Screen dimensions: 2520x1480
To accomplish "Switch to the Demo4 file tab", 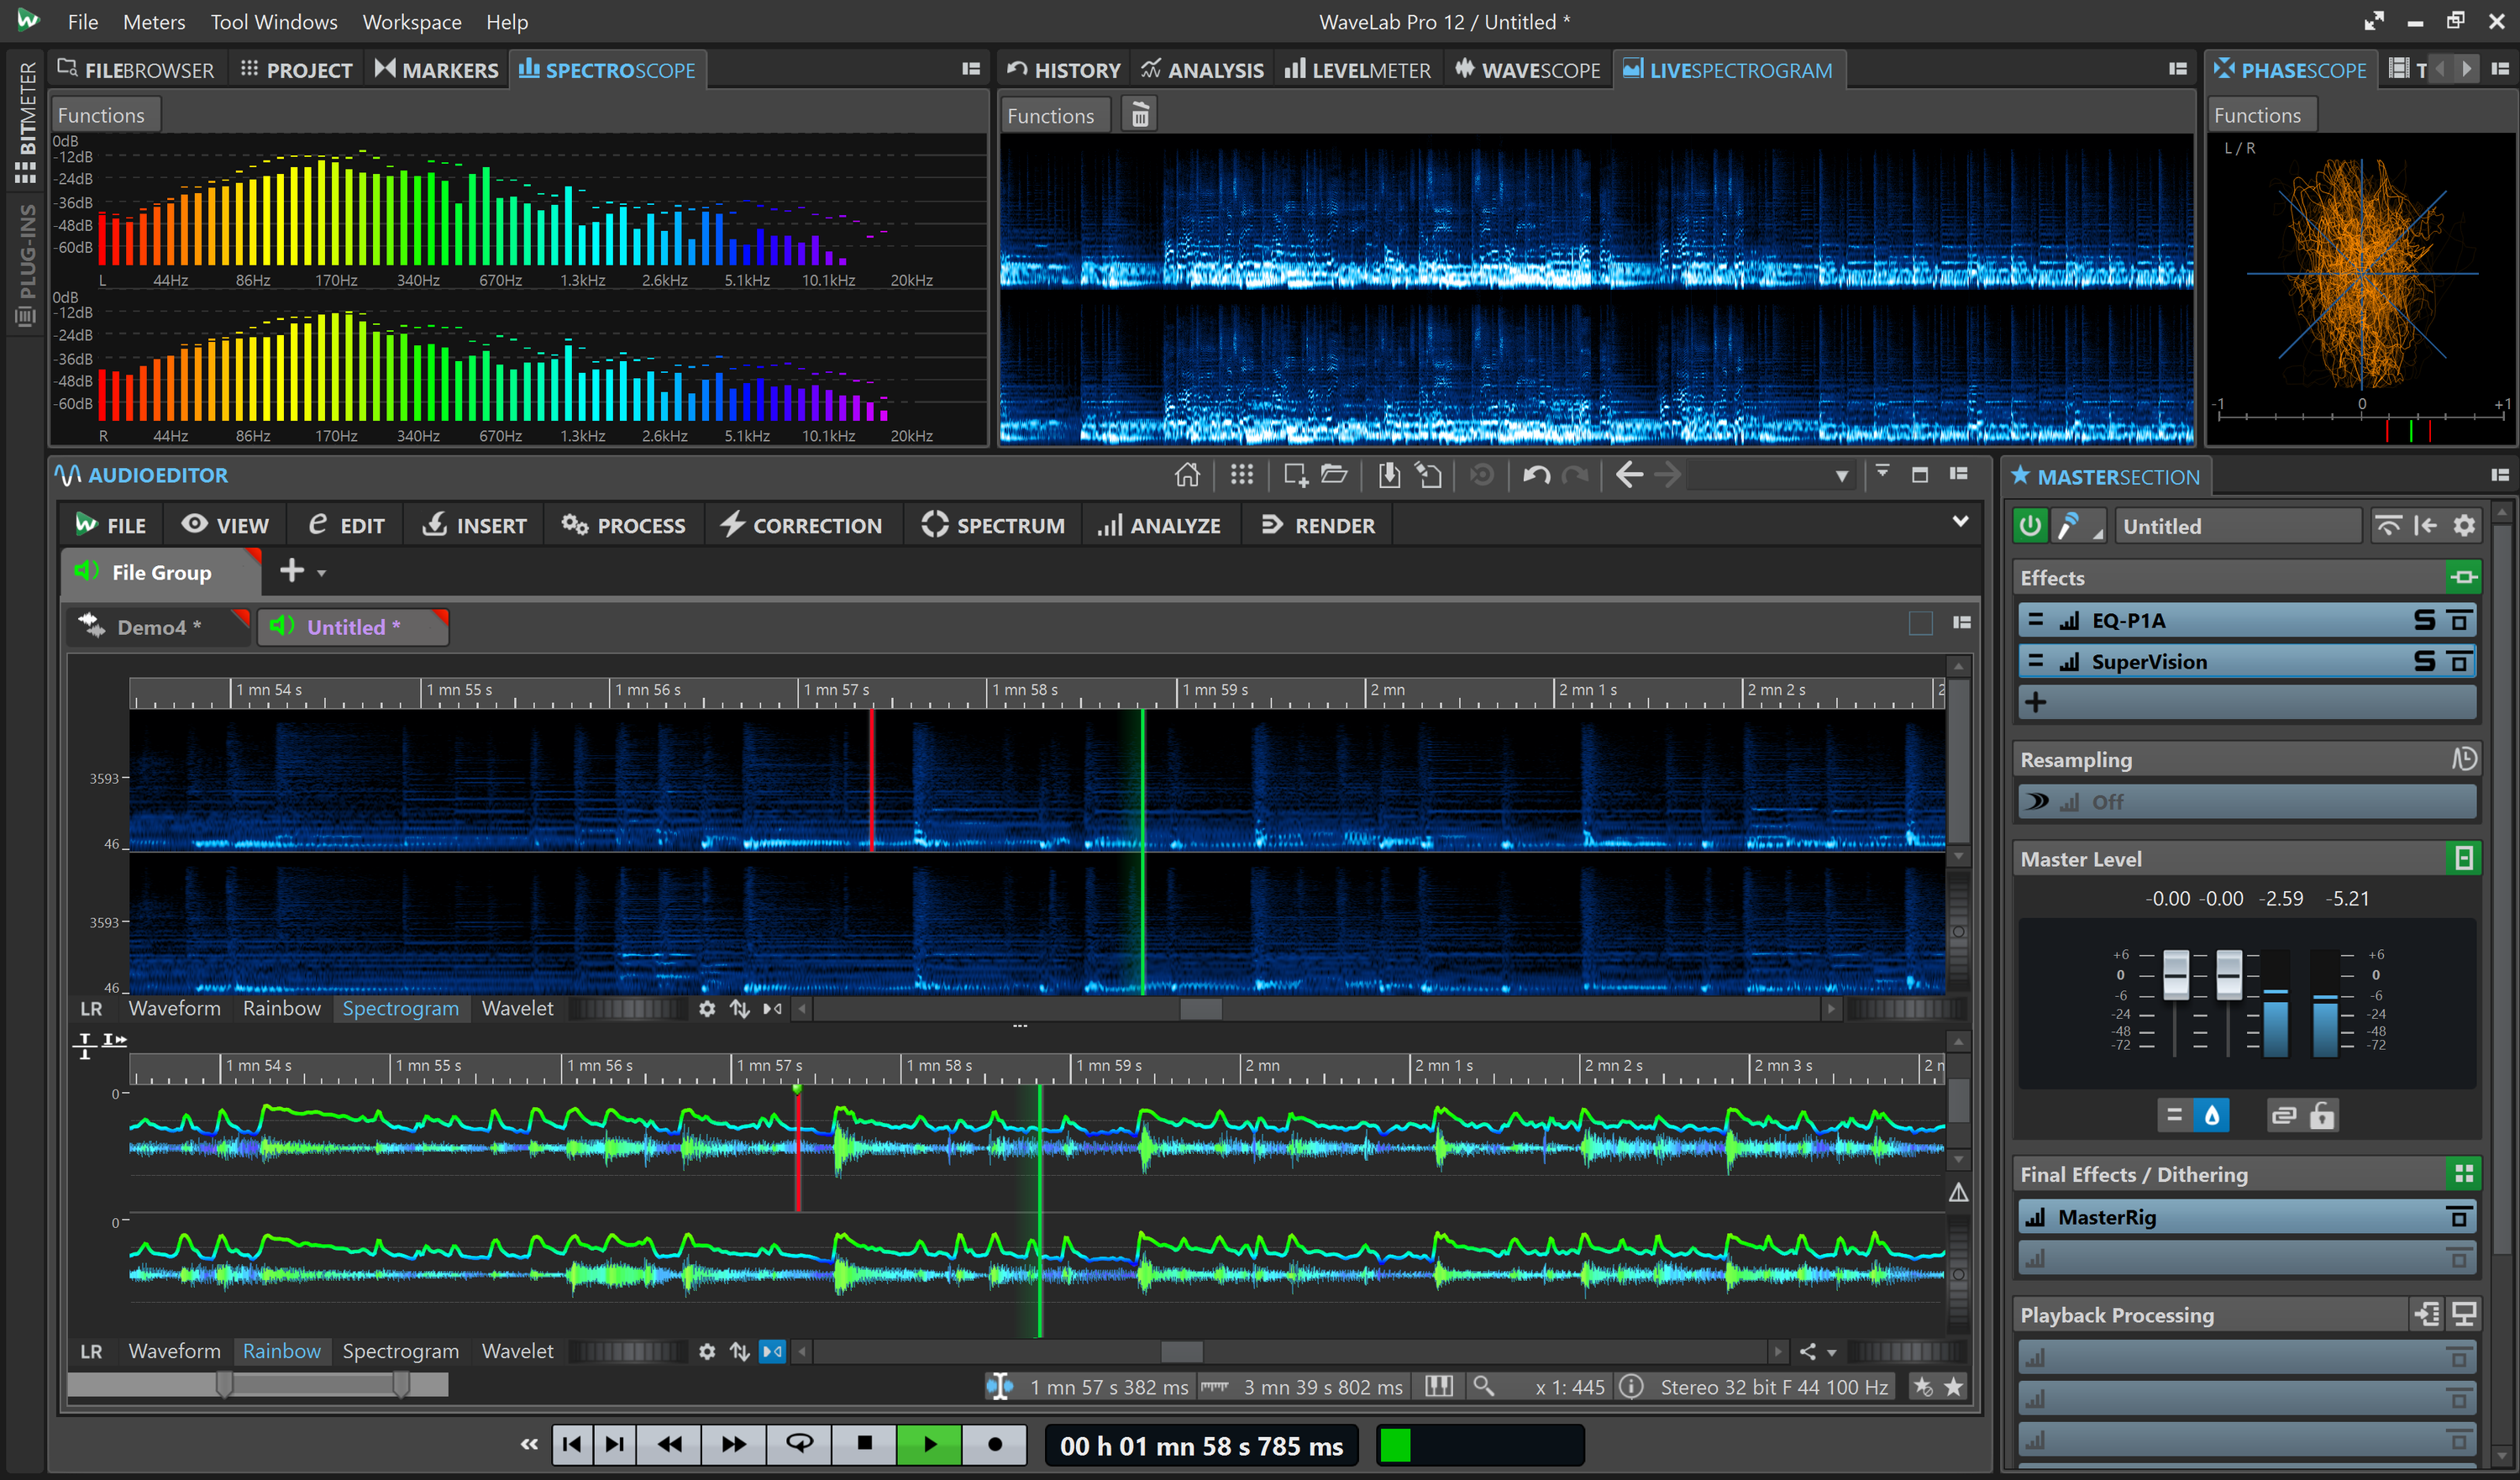I will (x=155, y=626).
